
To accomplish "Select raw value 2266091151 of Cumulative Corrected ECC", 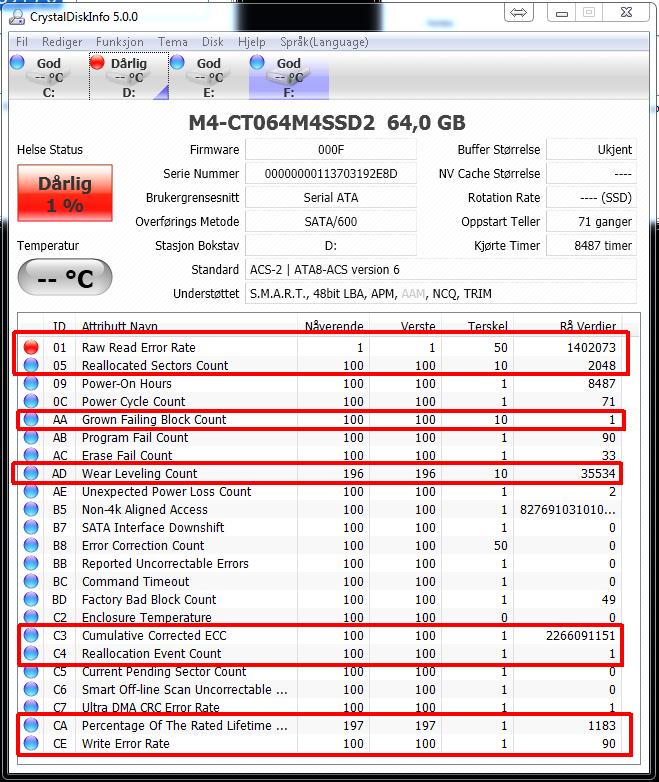I will tap(581, 635).
